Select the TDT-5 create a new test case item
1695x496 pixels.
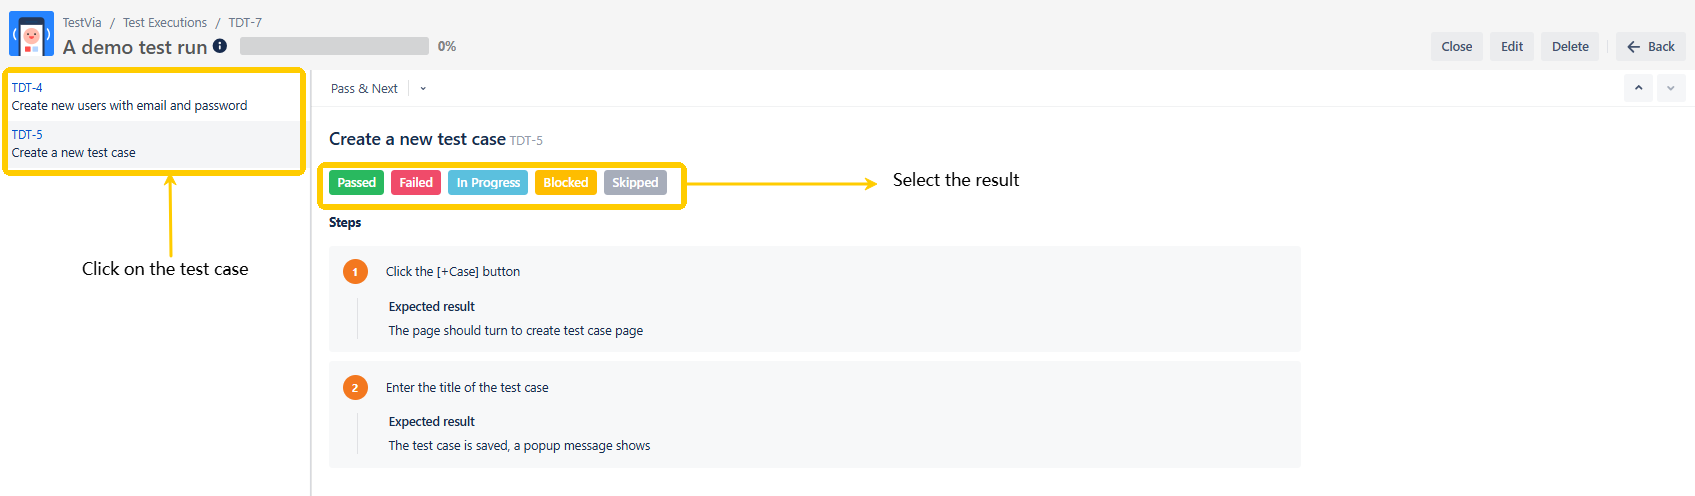click(x=73, y=144)
